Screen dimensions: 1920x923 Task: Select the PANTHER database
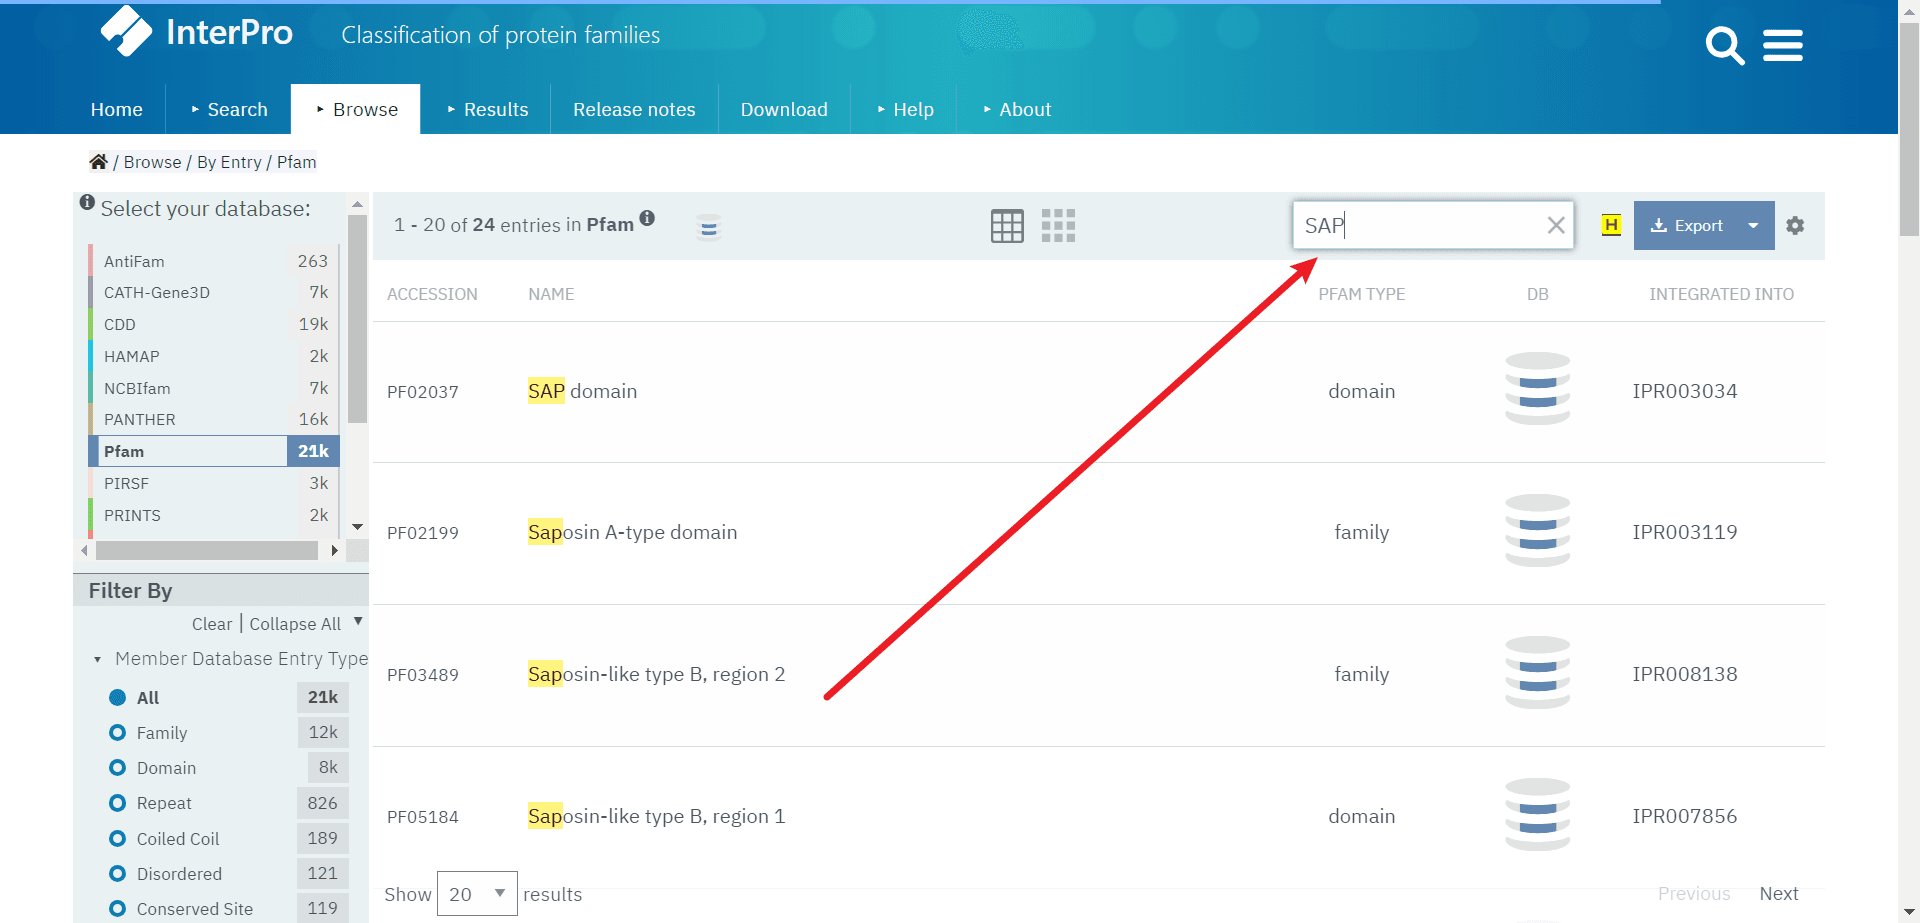[x=214, y=419]
